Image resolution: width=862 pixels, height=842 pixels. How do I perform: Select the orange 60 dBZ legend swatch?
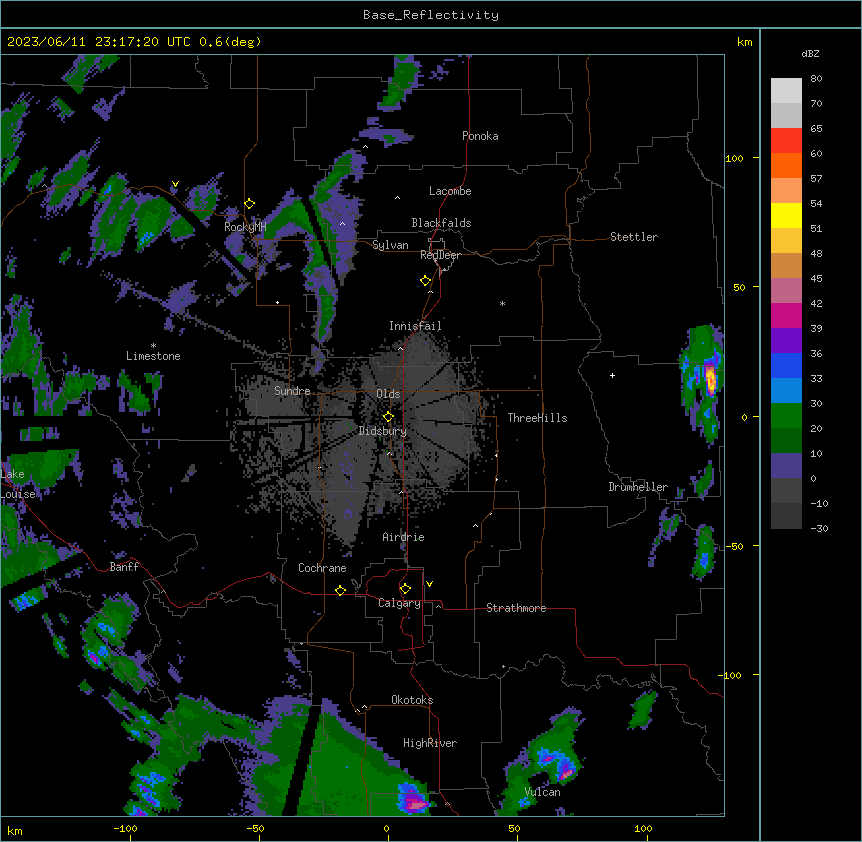(x=786, y=165)
